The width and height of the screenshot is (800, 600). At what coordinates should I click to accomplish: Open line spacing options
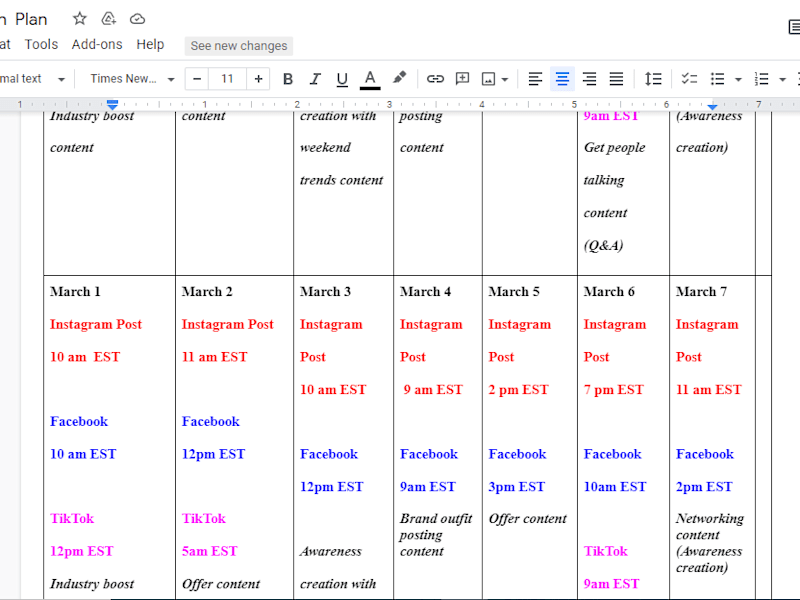pos(653,79)
